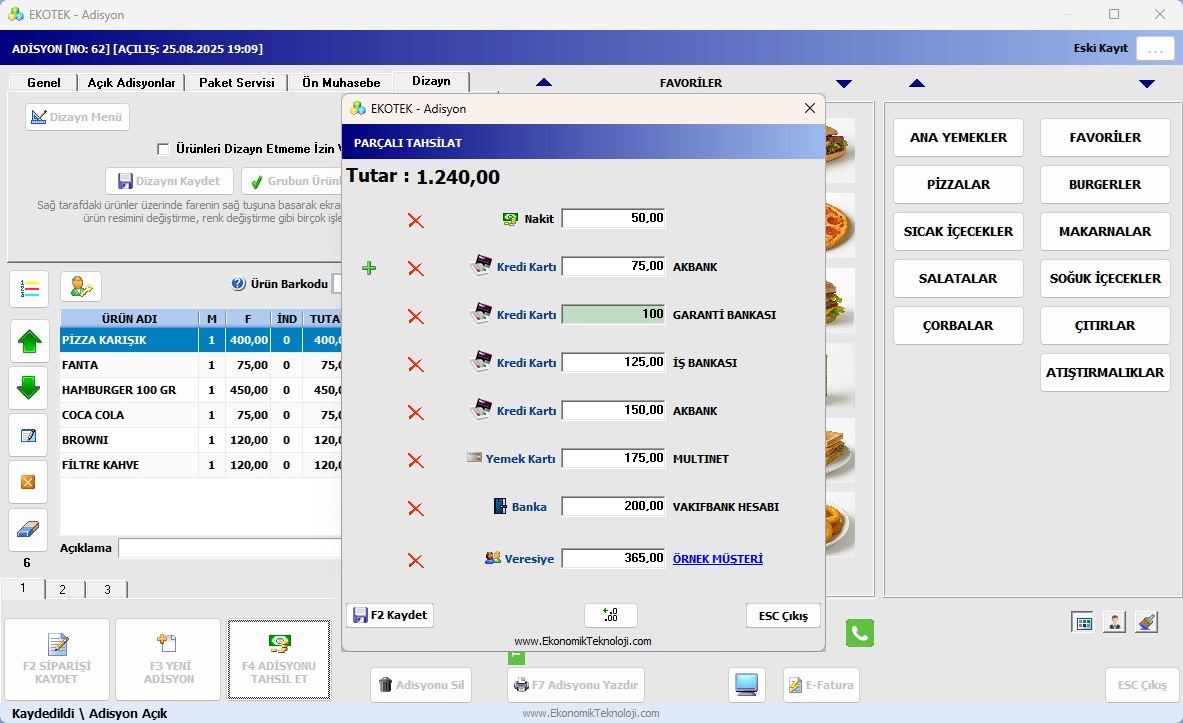The image size is (1183, 723).
Task: Open the SOĞUK İÇECEKLER category
Action: pos(1105,278)
